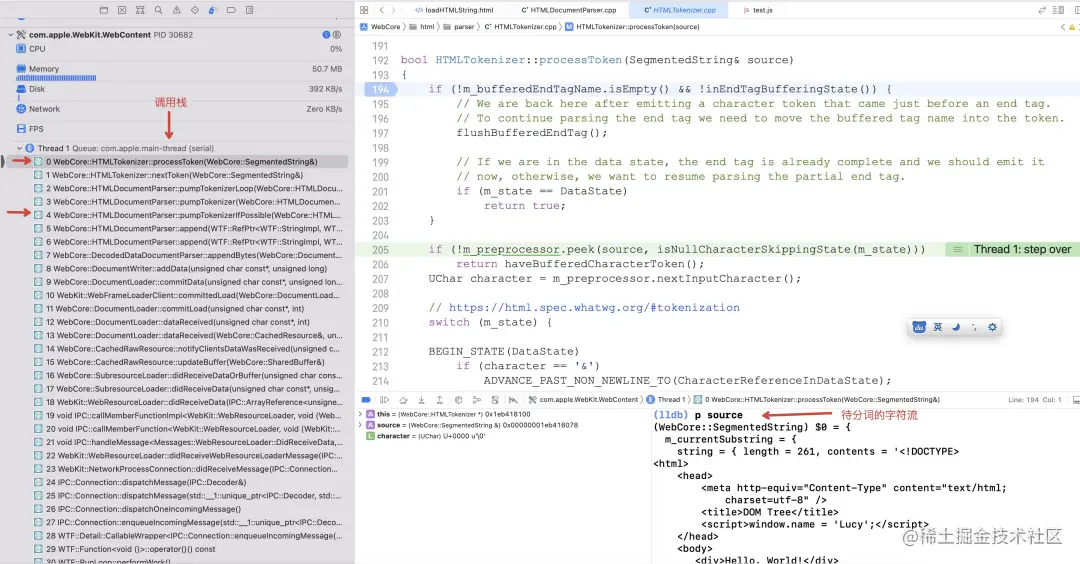Toggle the debug console pane icon
The image size is (1080, 564).
(x=1076, y=399)
